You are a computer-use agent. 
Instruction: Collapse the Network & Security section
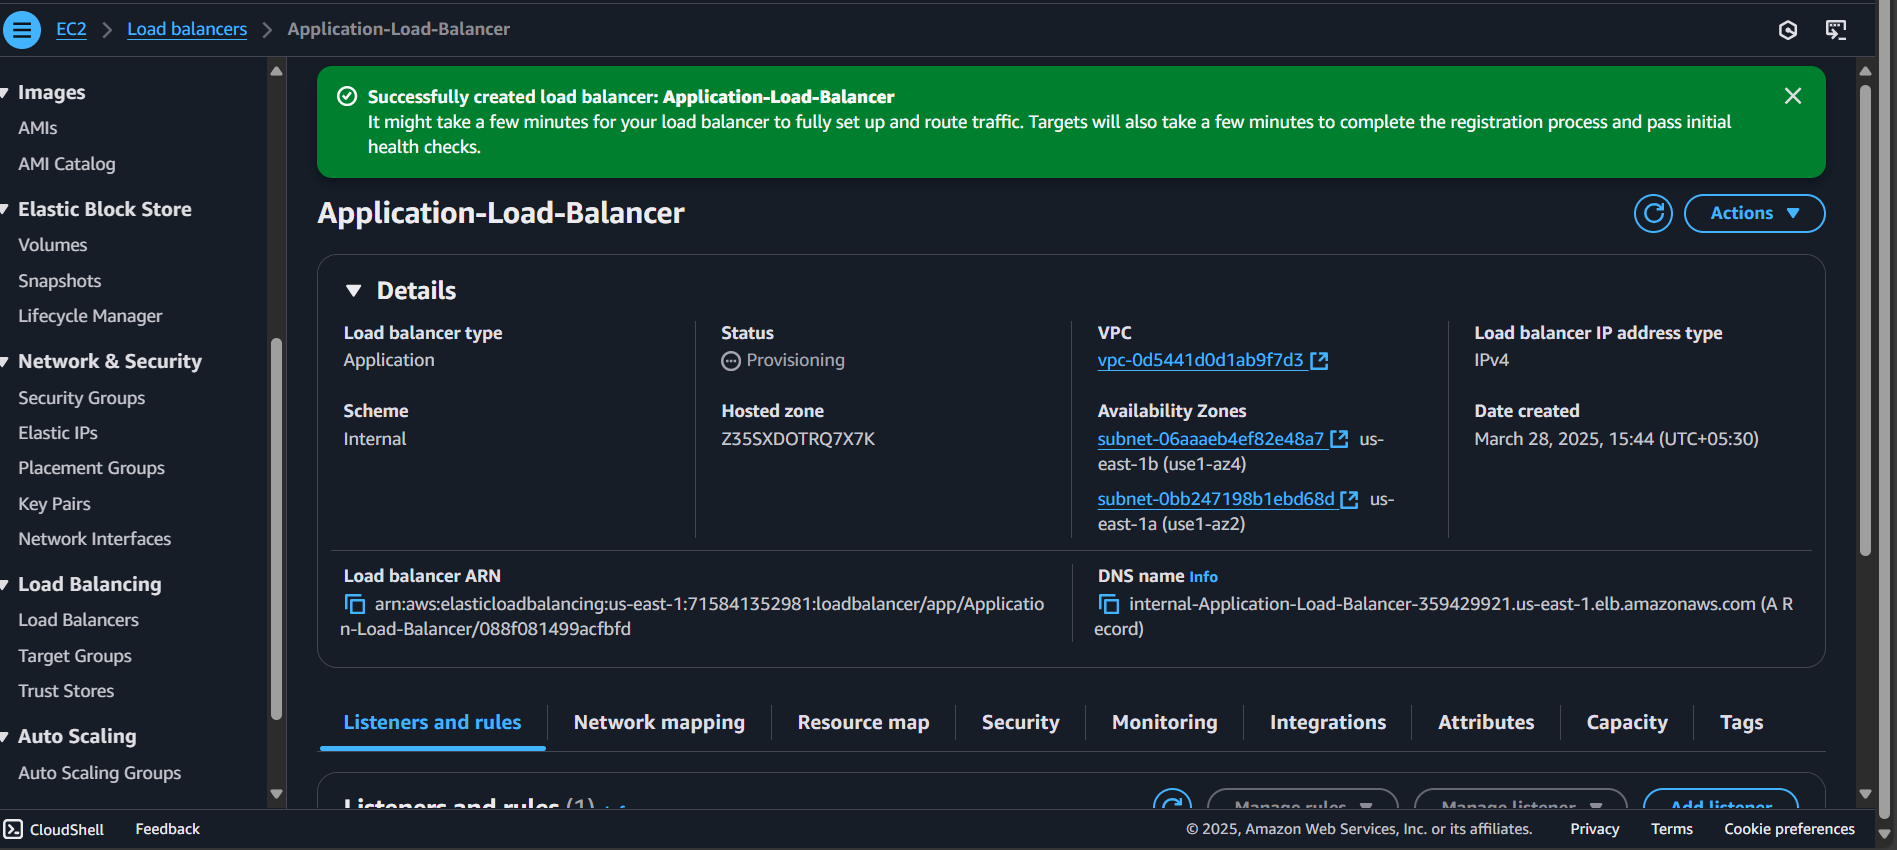[5, 362]
